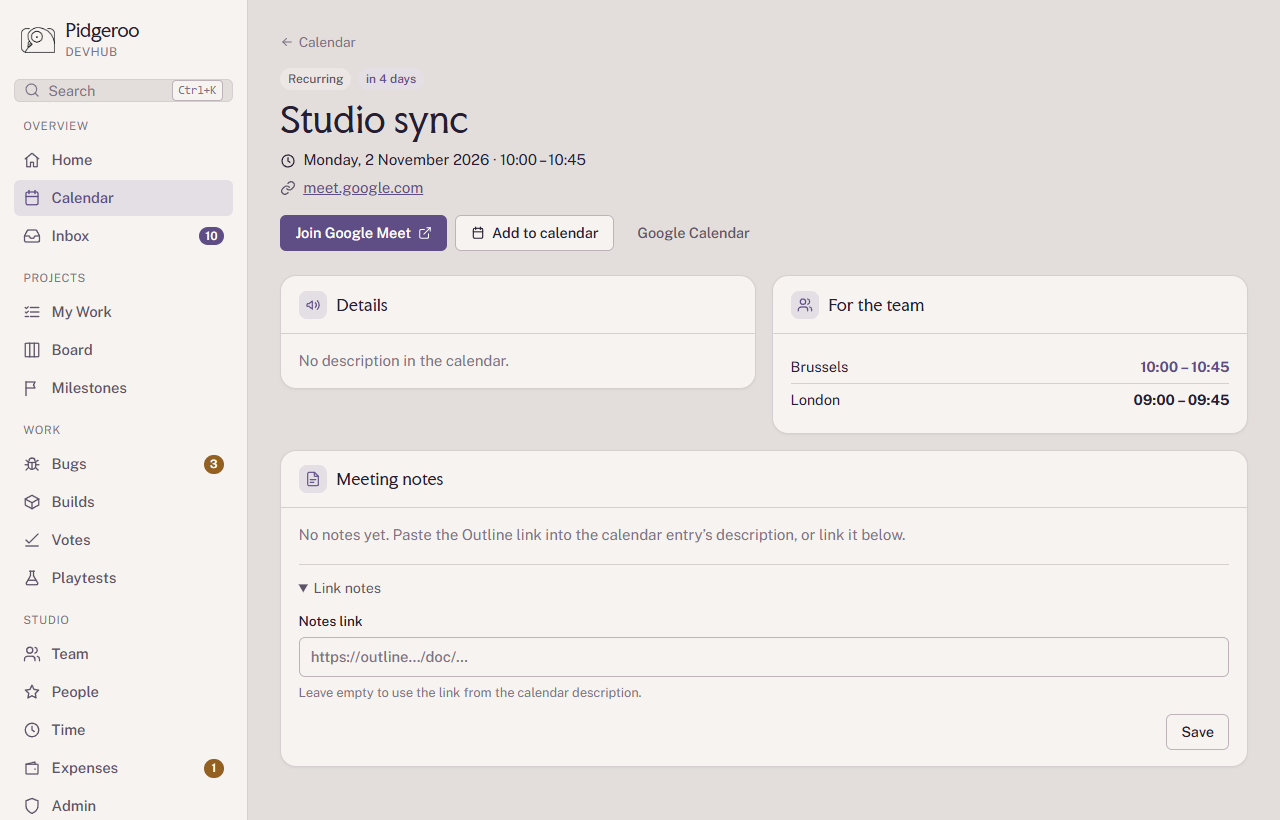This screenshot has height=820, width=1280.
Task: Click the sidebar Search box
Action: (x=123, y=91)
